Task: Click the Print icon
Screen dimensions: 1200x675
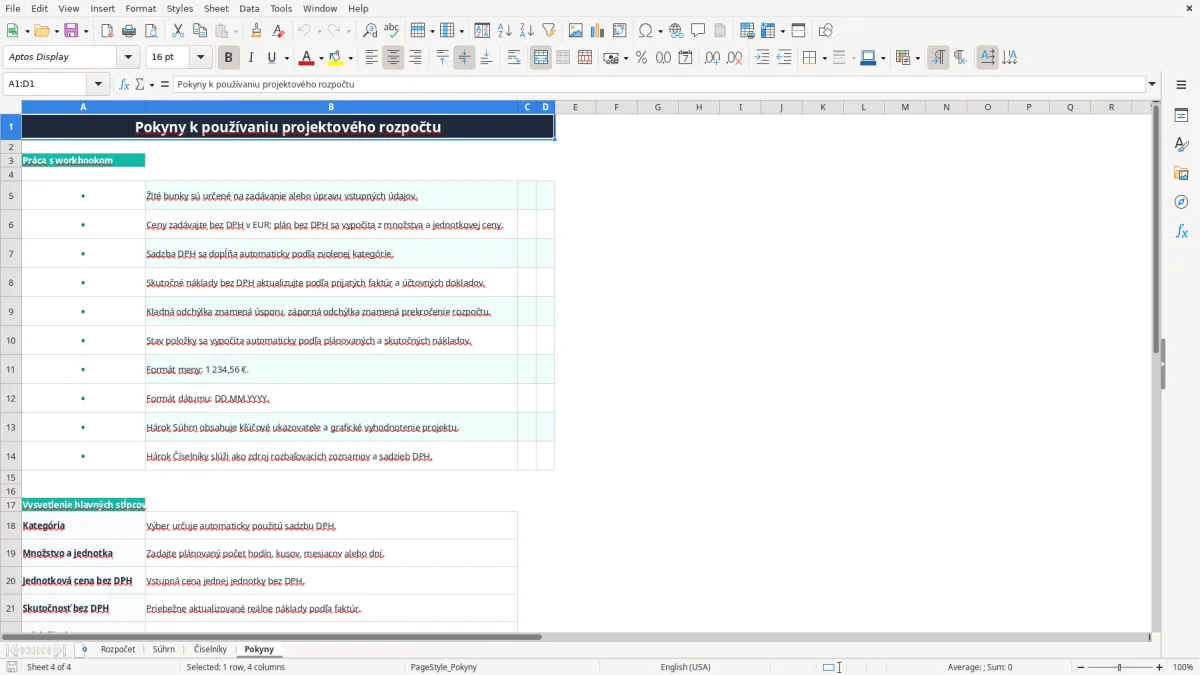Action: point(127,31)
